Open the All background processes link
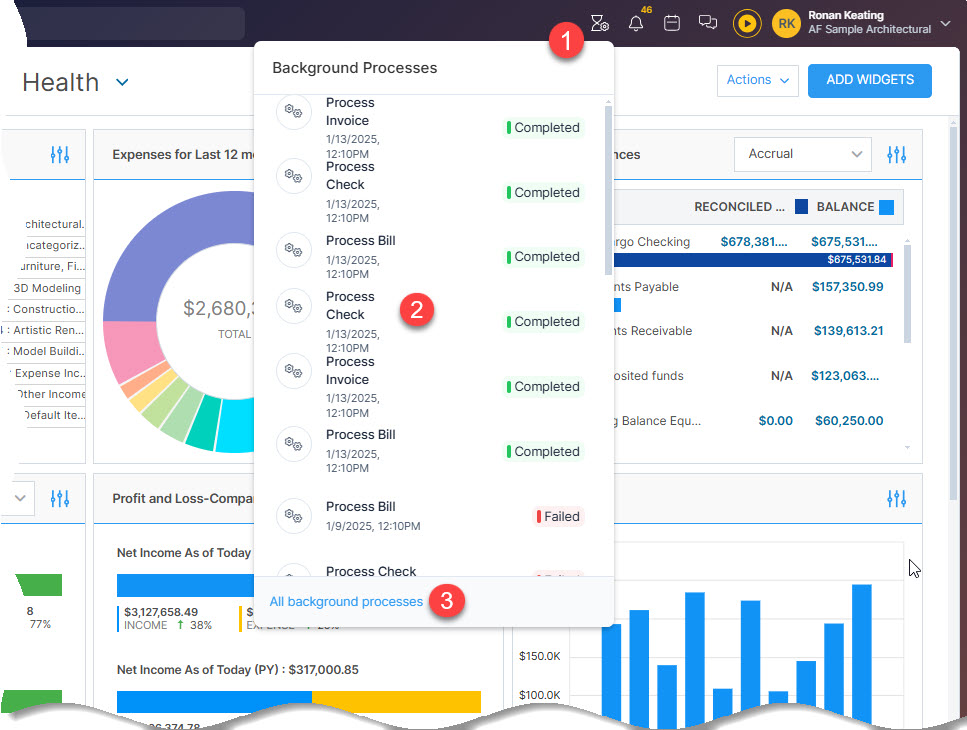 346,602
